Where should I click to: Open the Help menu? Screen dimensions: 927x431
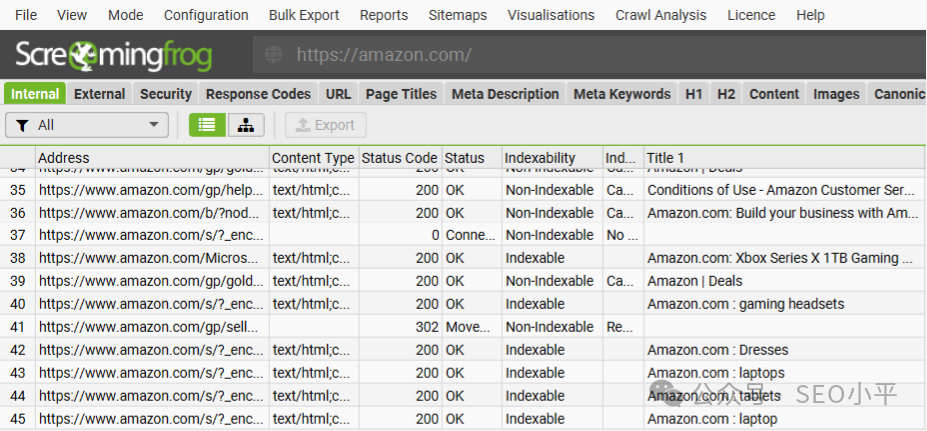tap(810, 15)
